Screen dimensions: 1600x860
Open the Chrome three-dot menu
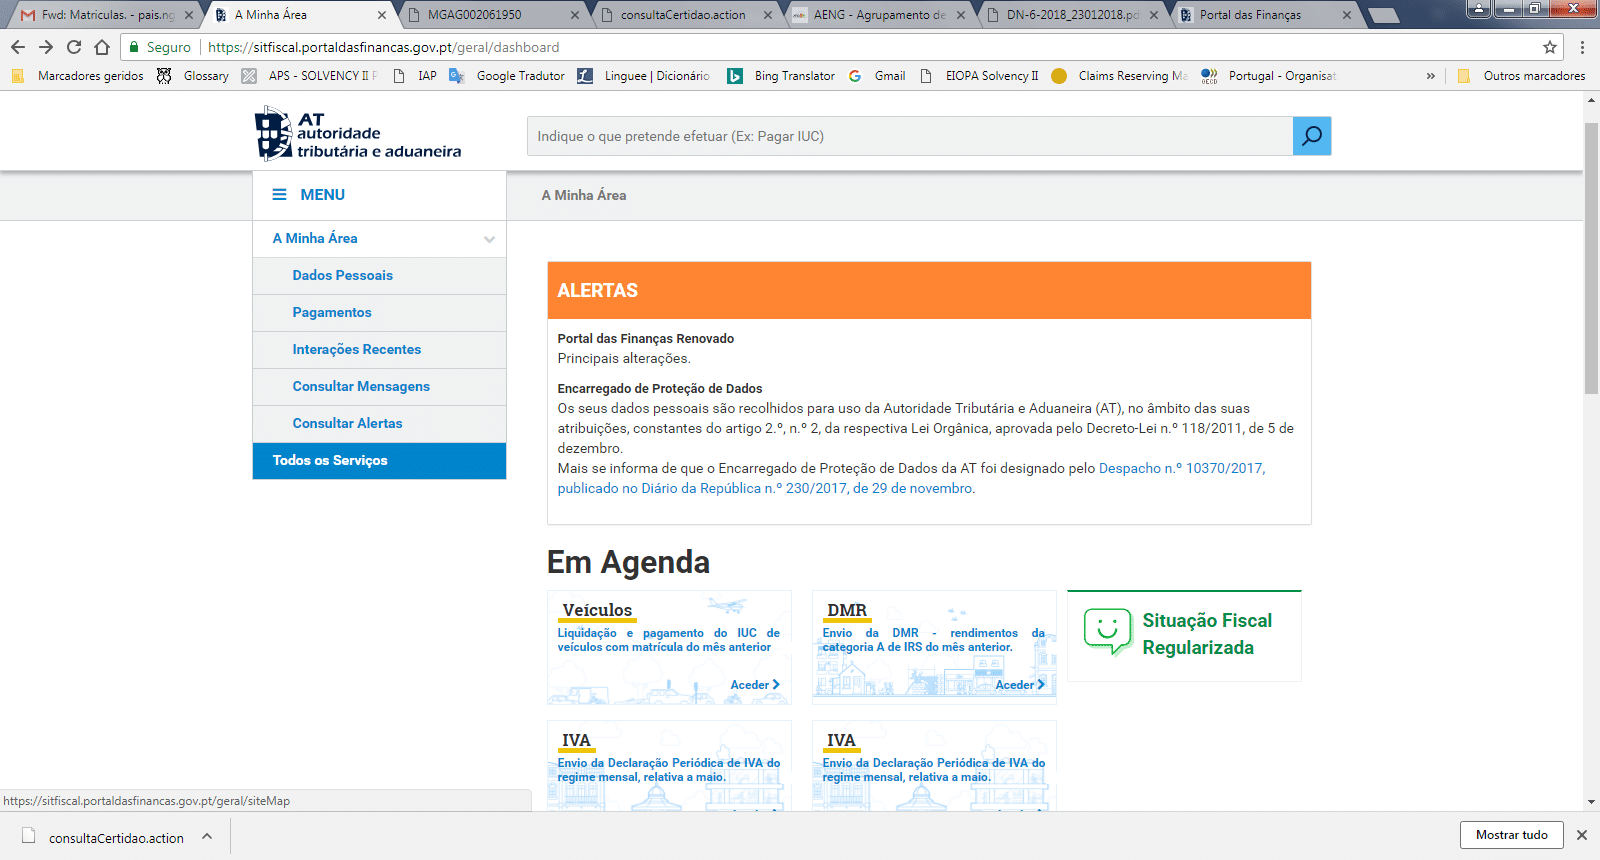point(1582,47)
